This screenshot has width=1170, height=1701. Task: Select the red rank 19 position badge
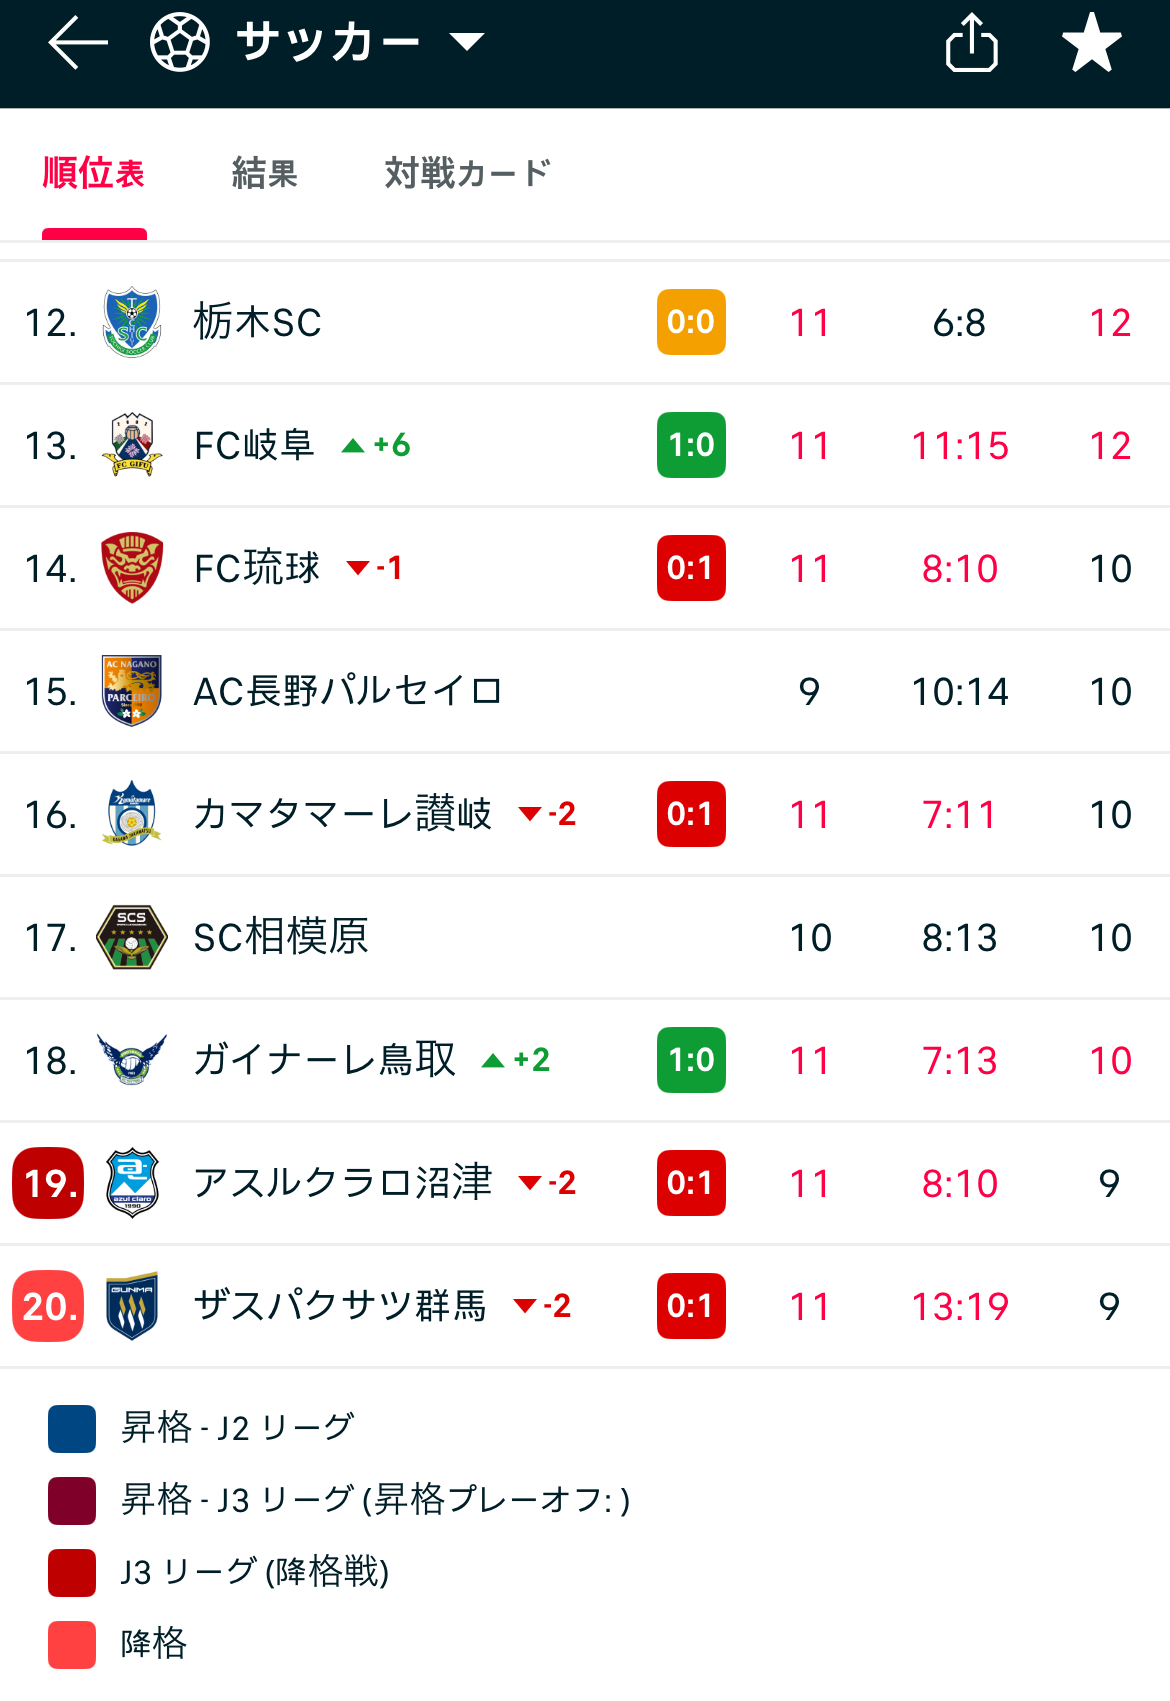coord(48,1183)
